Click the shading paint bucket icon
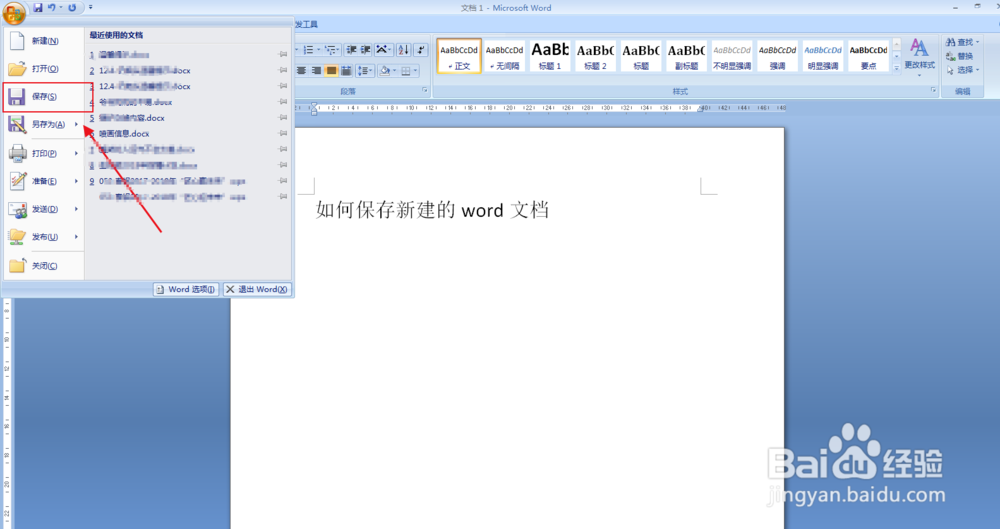 pyautogui.click(x=385, y=70)
